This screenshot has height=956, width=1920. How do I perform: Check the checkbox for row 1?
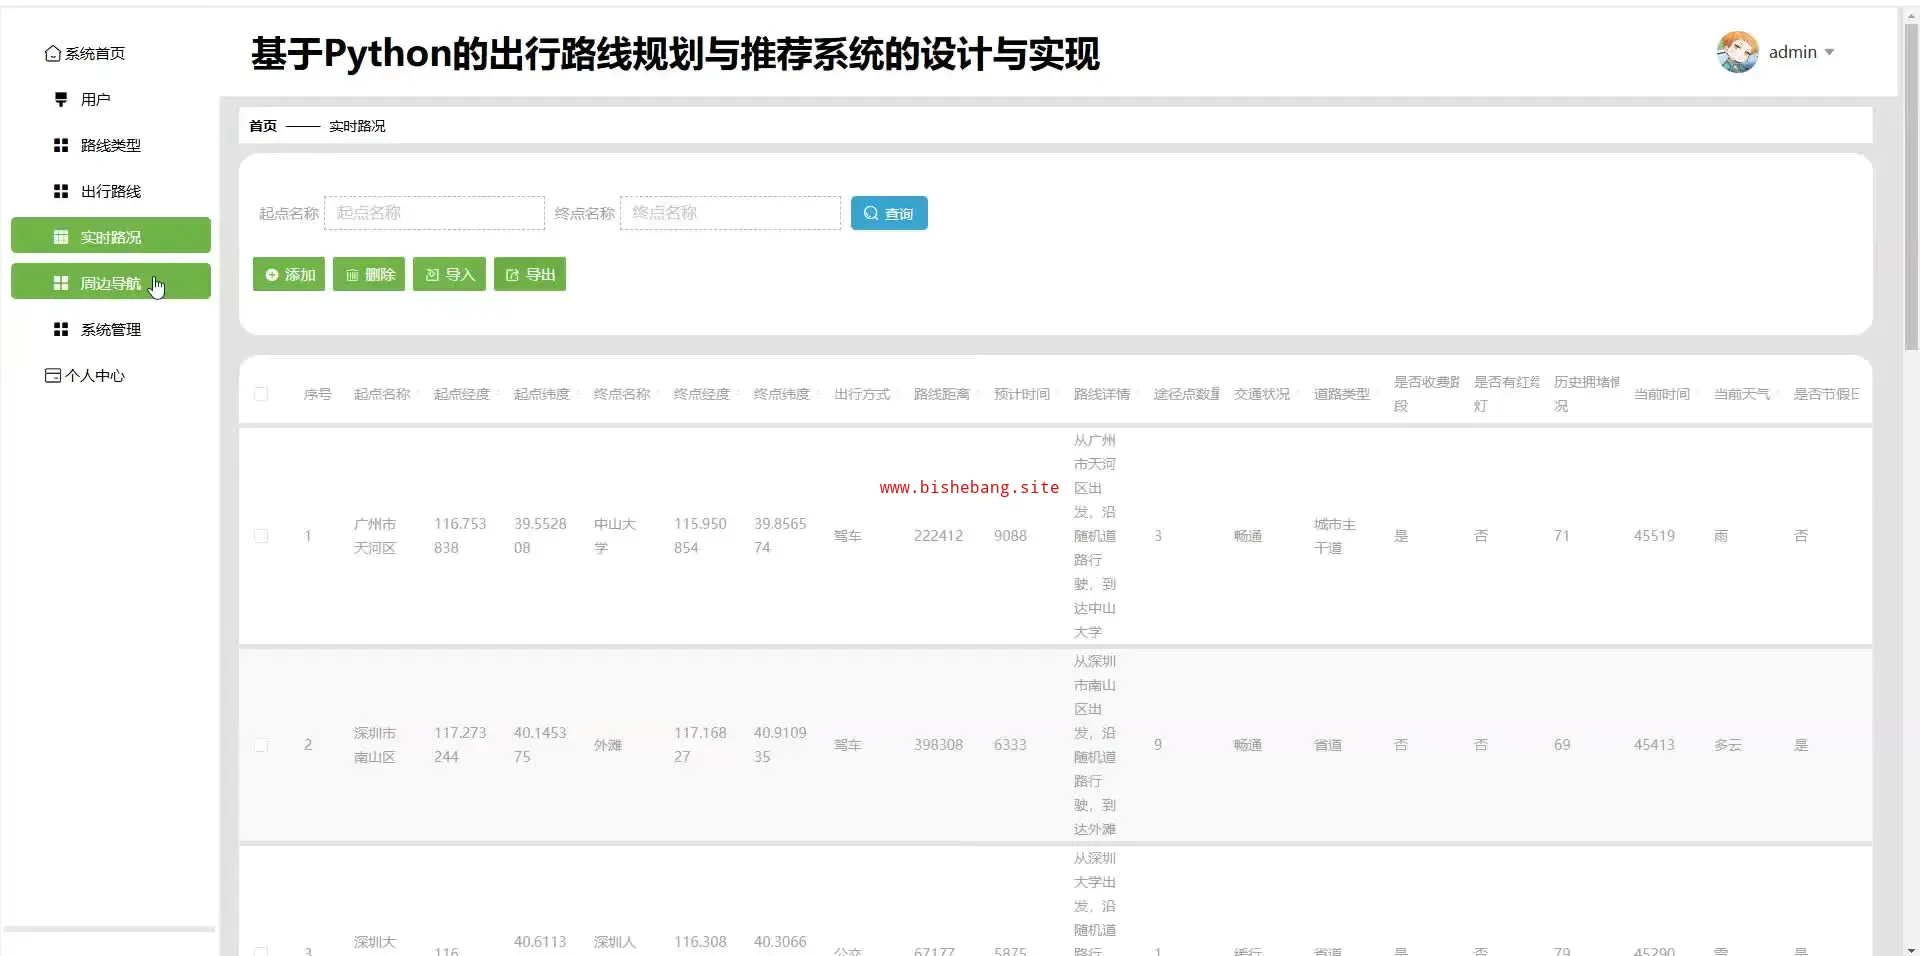point(261,536)
